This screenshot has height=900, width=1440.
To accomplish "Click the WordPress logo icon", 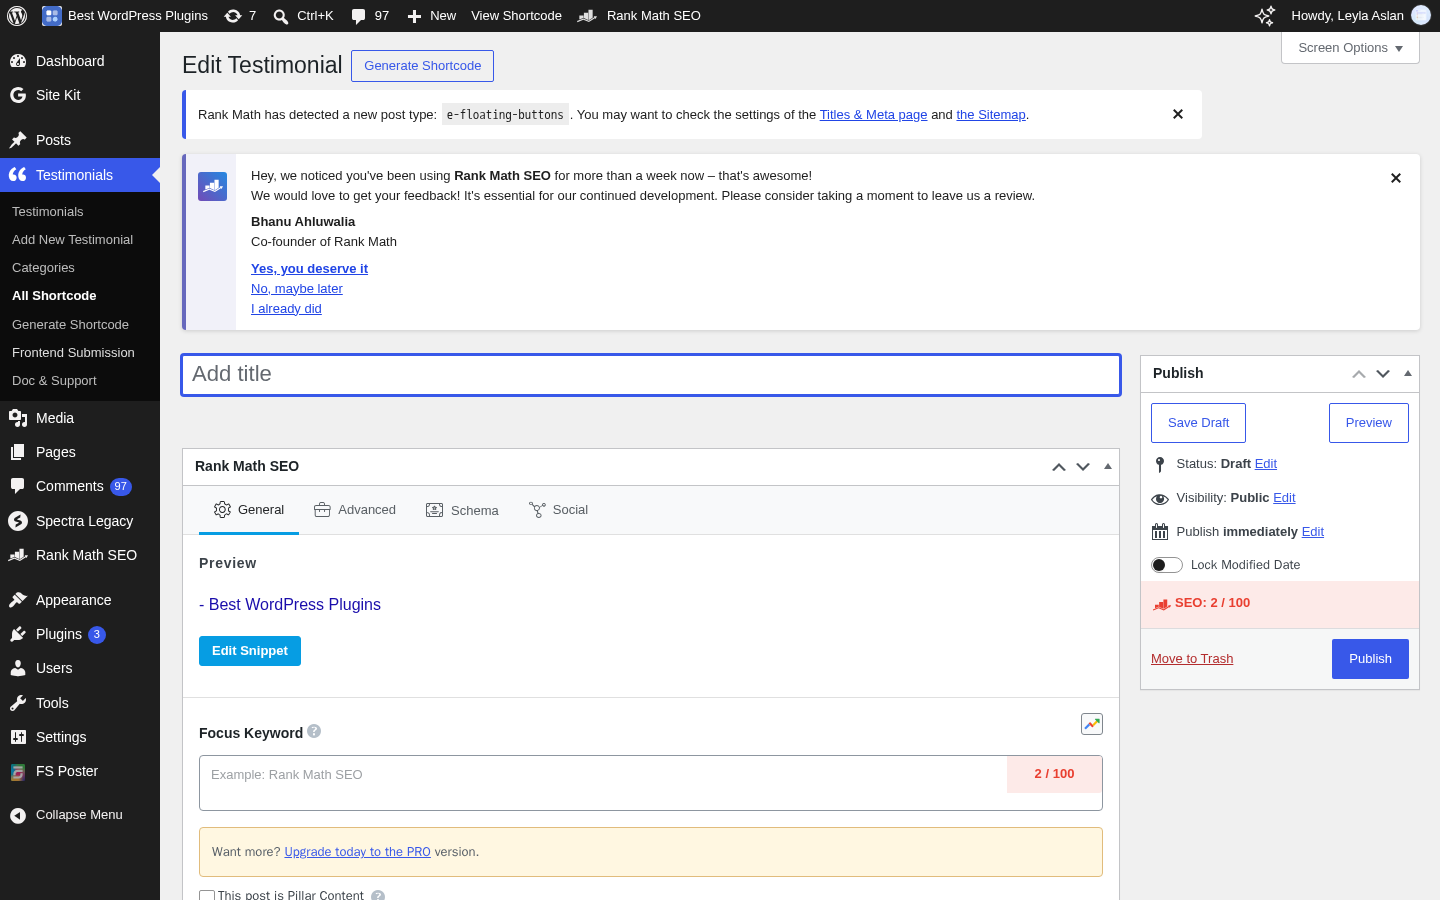I will pyautogui.click(x=17, y=16).
